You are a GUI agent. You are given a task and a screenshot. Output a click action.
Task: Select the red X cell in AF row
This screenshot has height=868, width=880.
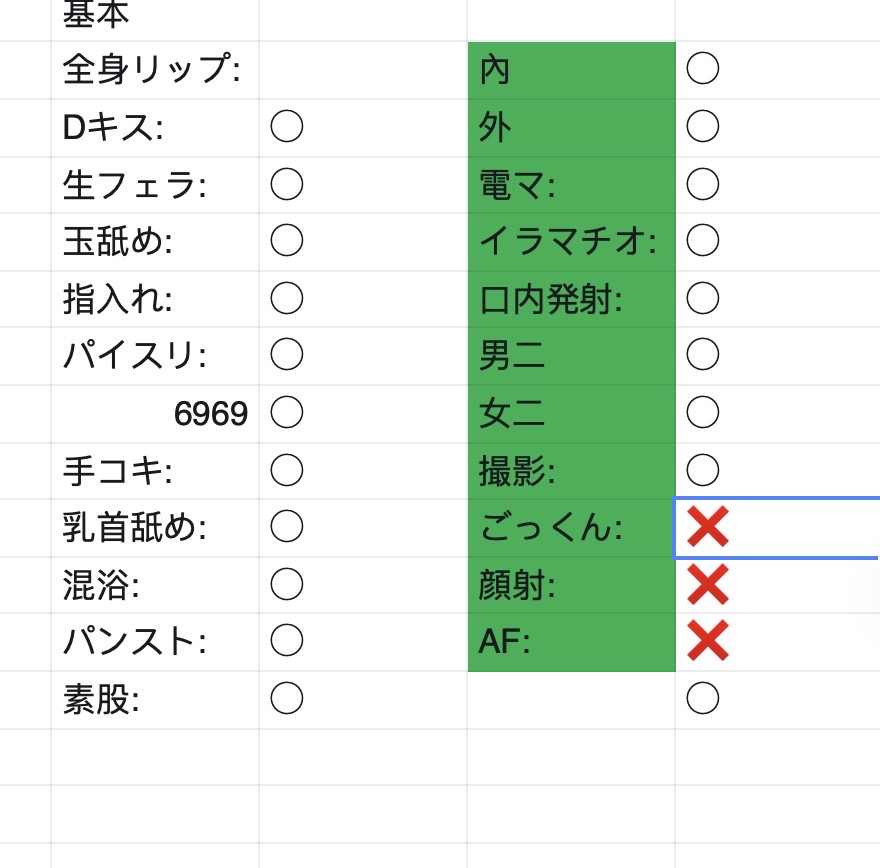[x=777, y=641]
